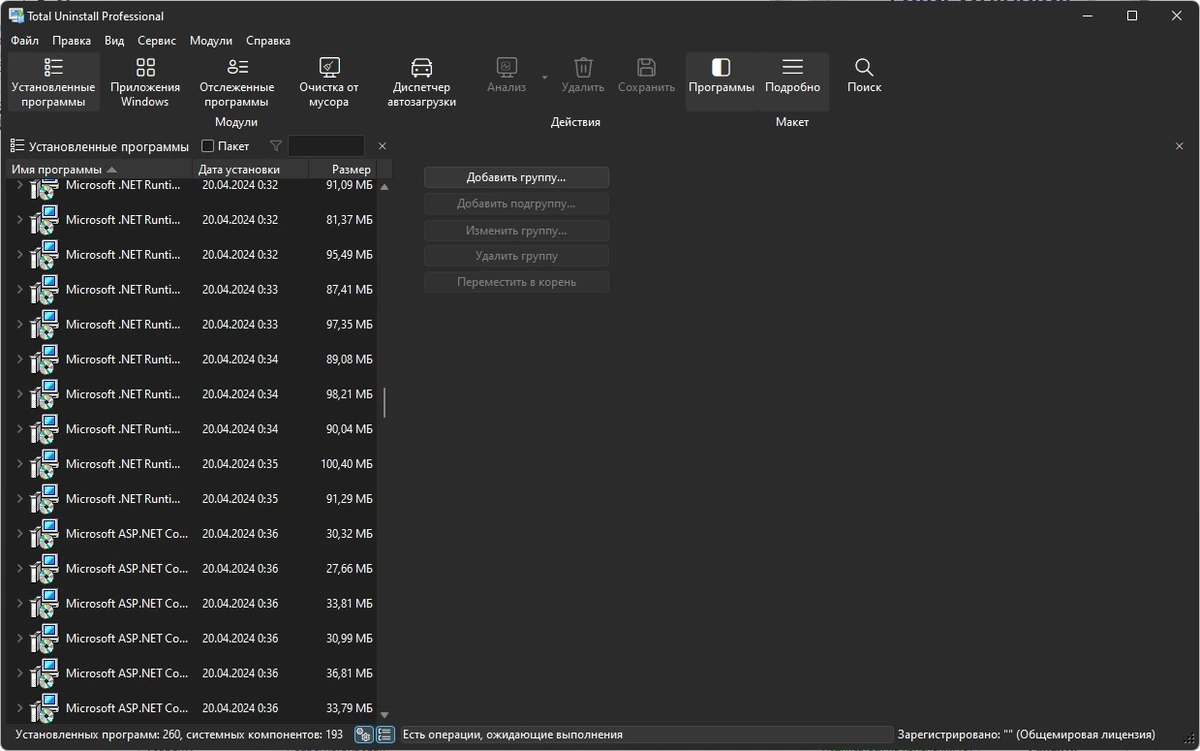Click the list icon beside 'Установленные программы'
1200x751 pixels.
coord(17,146)
